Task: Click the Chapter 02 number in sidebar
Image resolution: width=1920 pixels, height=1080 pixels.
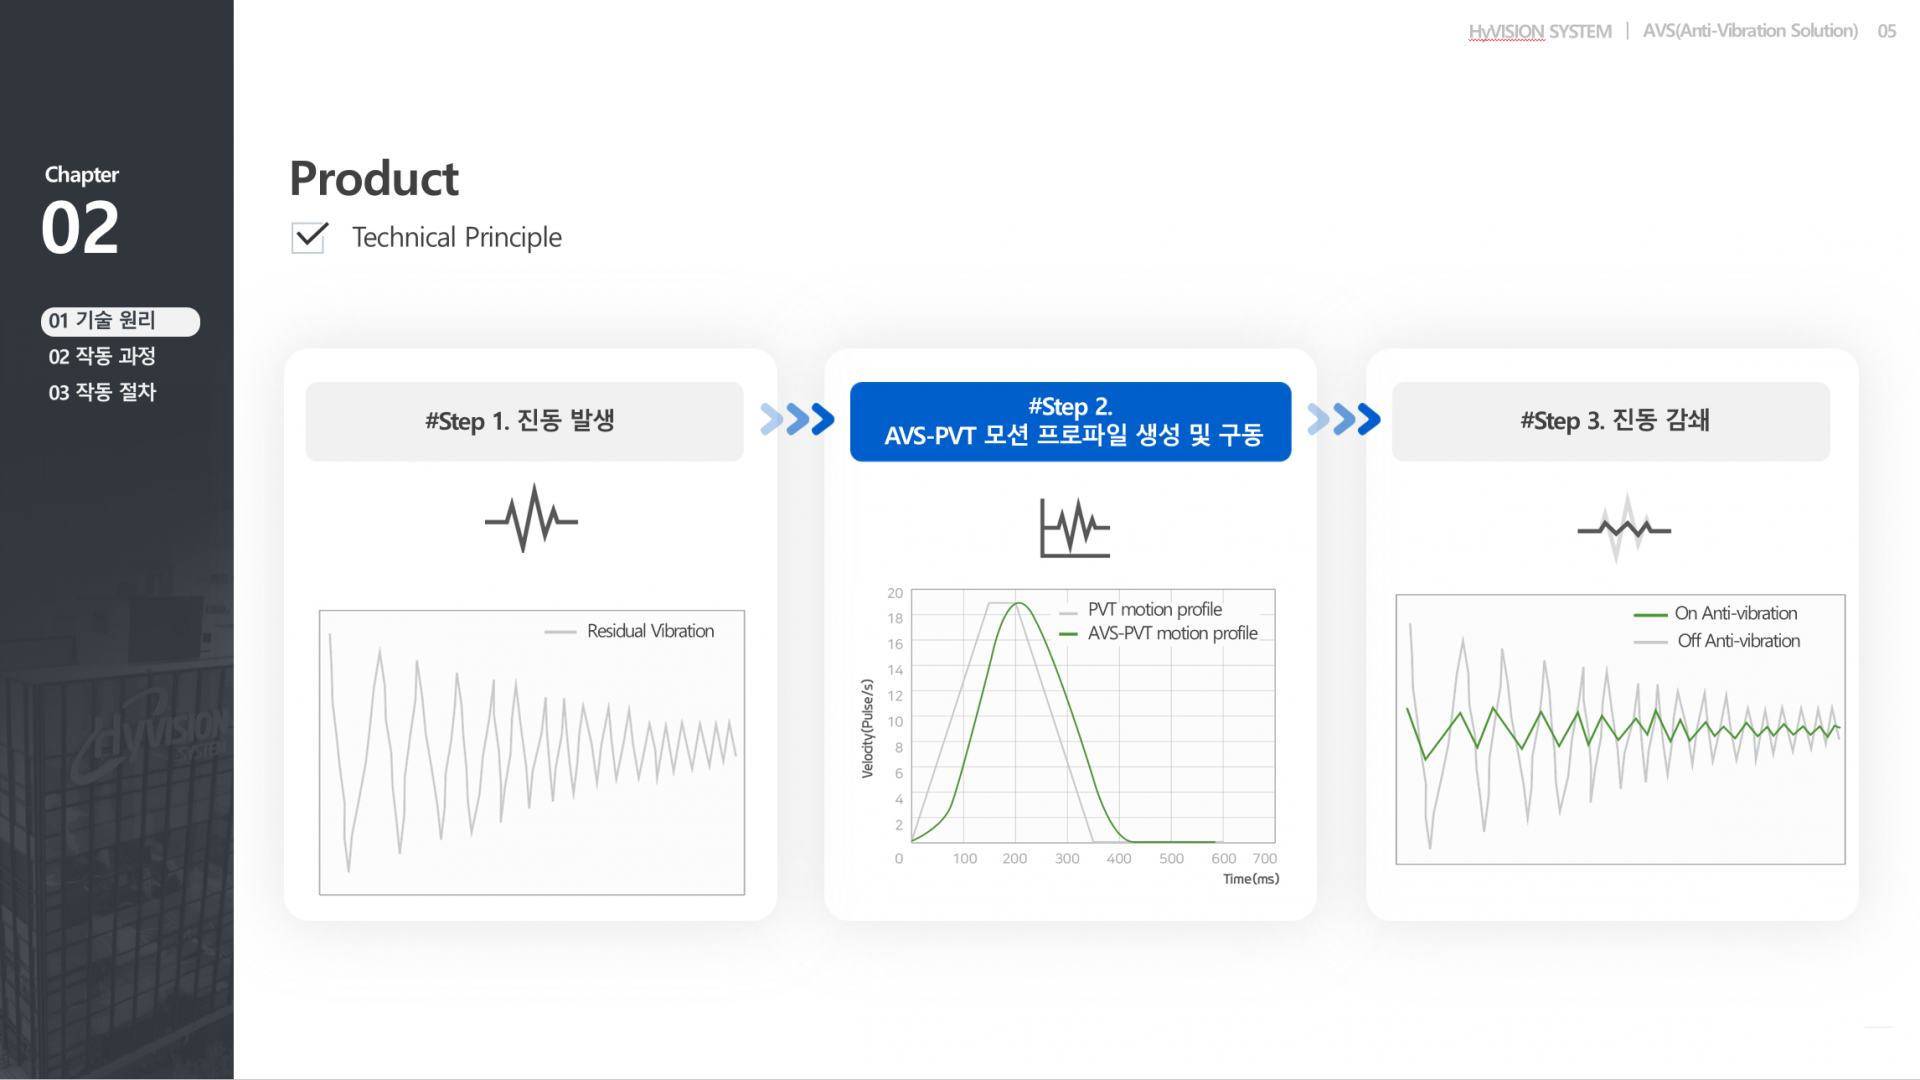Action: 80,228
